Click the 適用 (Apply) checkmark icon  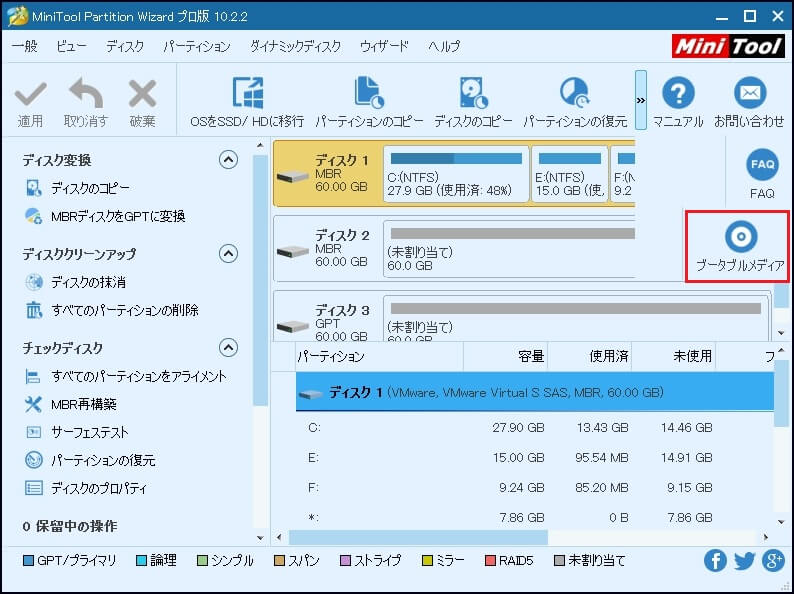coord(30,94)
